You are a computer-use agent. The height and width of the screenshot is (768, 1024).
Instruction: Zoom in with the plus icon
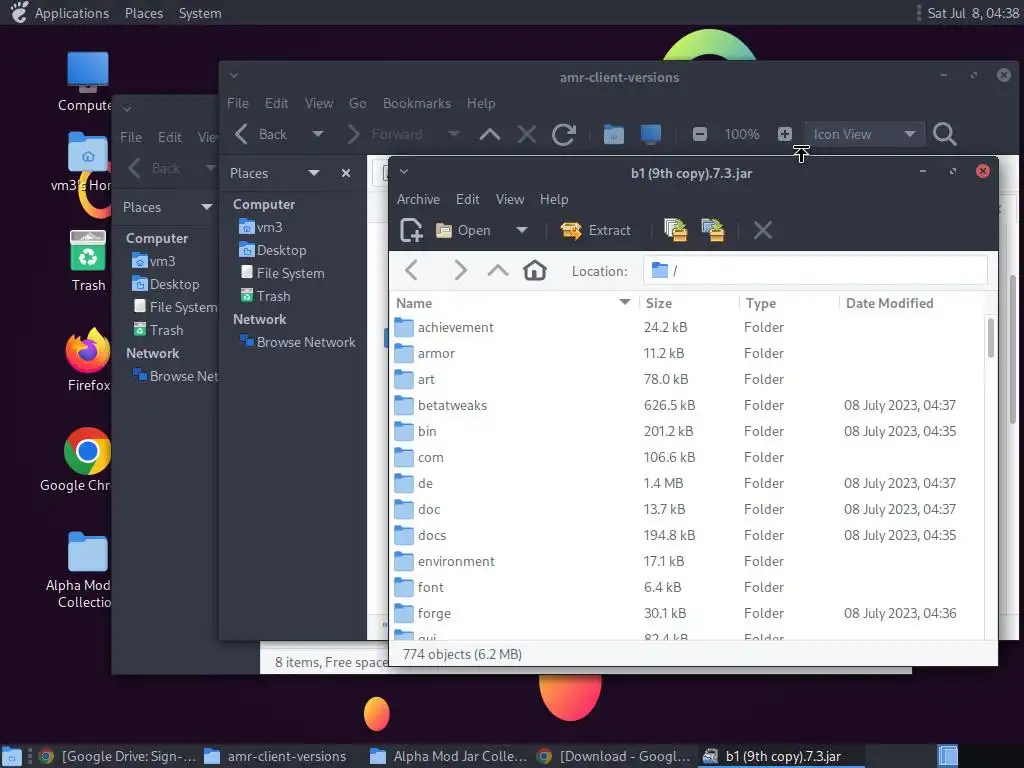coord(785,134)
